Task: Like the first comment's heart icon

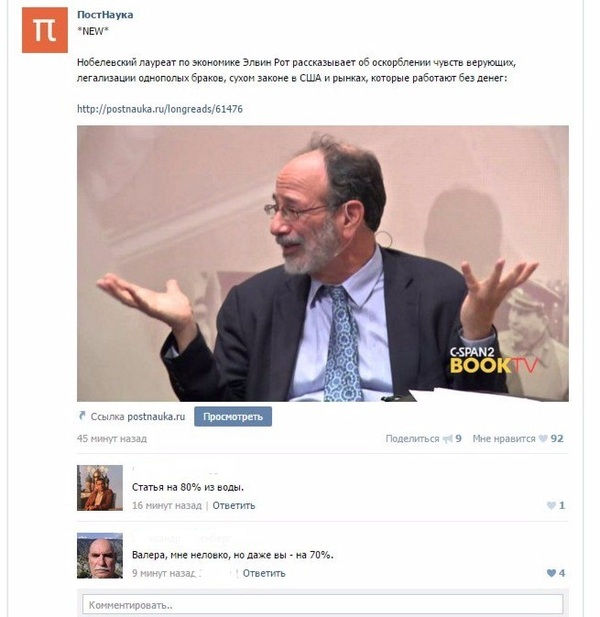Action: click(x=551, y=505)
